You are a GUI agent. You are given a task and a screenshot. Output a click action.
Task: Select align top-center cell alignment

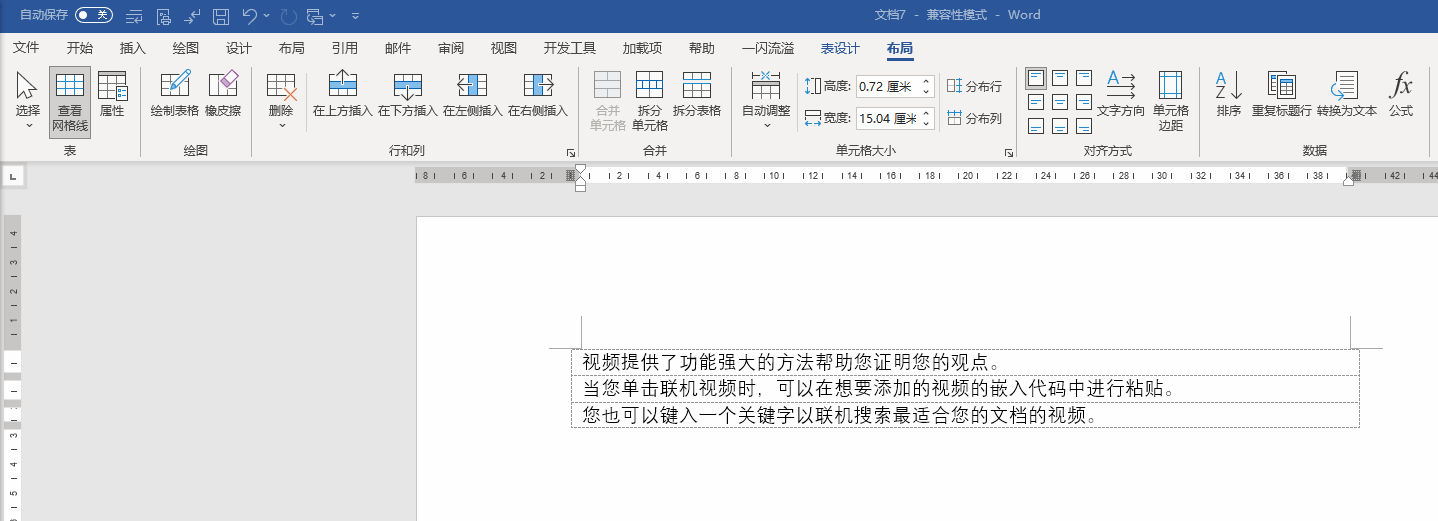[1060, 78]
